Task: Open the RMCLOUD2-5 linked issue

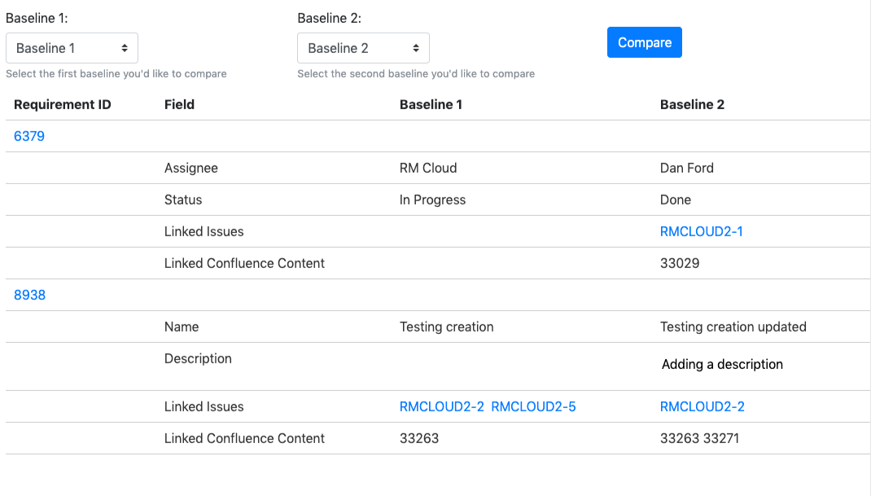Action: point(533,406)
